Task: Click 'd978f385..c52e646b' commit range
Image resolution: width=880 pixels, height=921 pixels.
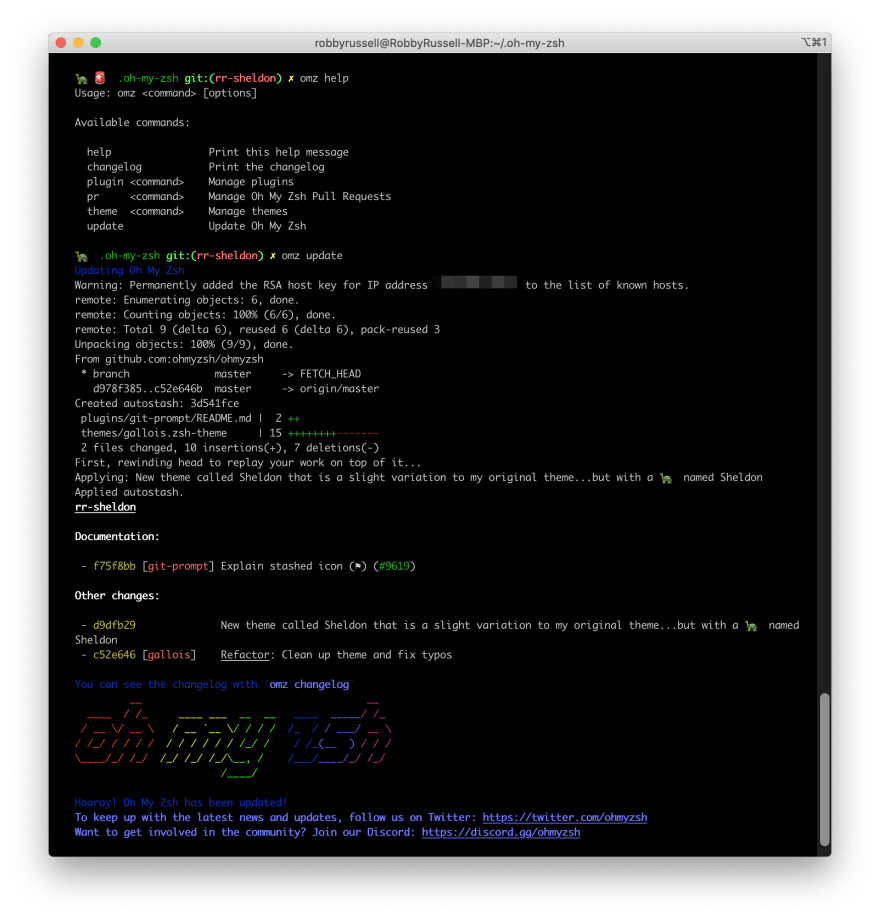Action: tap(147, 388)
